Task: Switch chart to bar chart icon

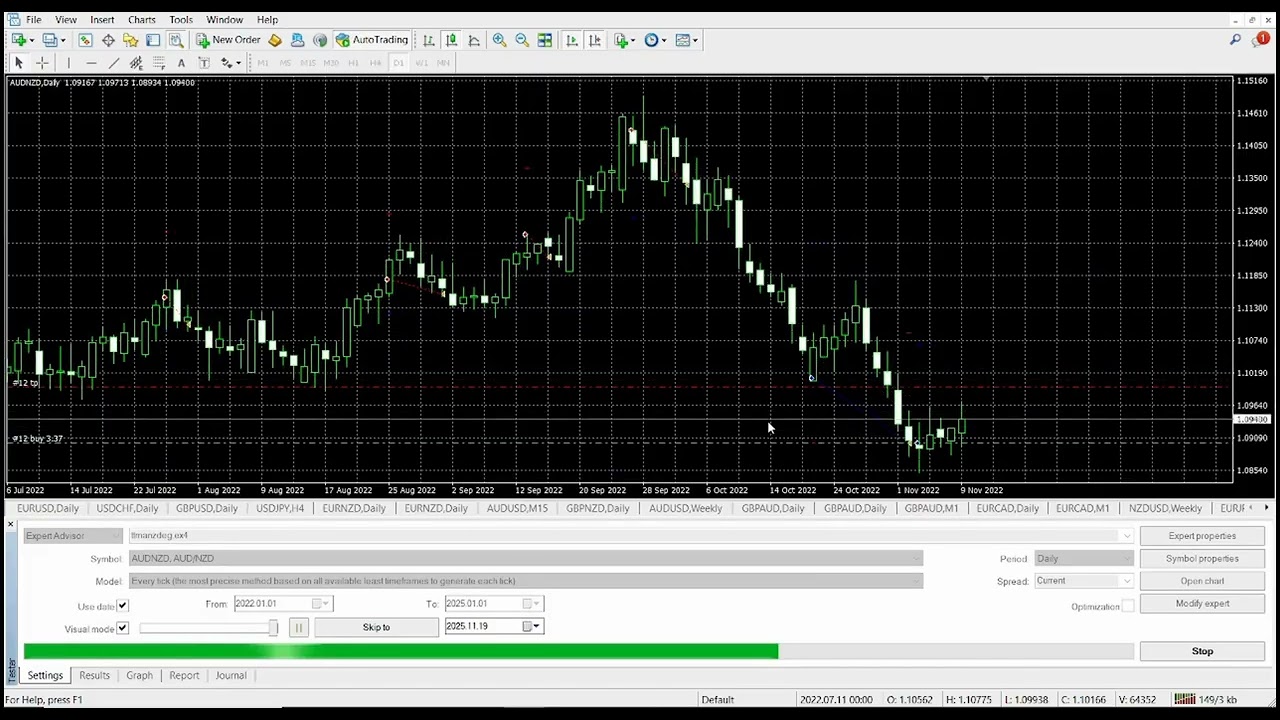Action: (x=428, y=40)
